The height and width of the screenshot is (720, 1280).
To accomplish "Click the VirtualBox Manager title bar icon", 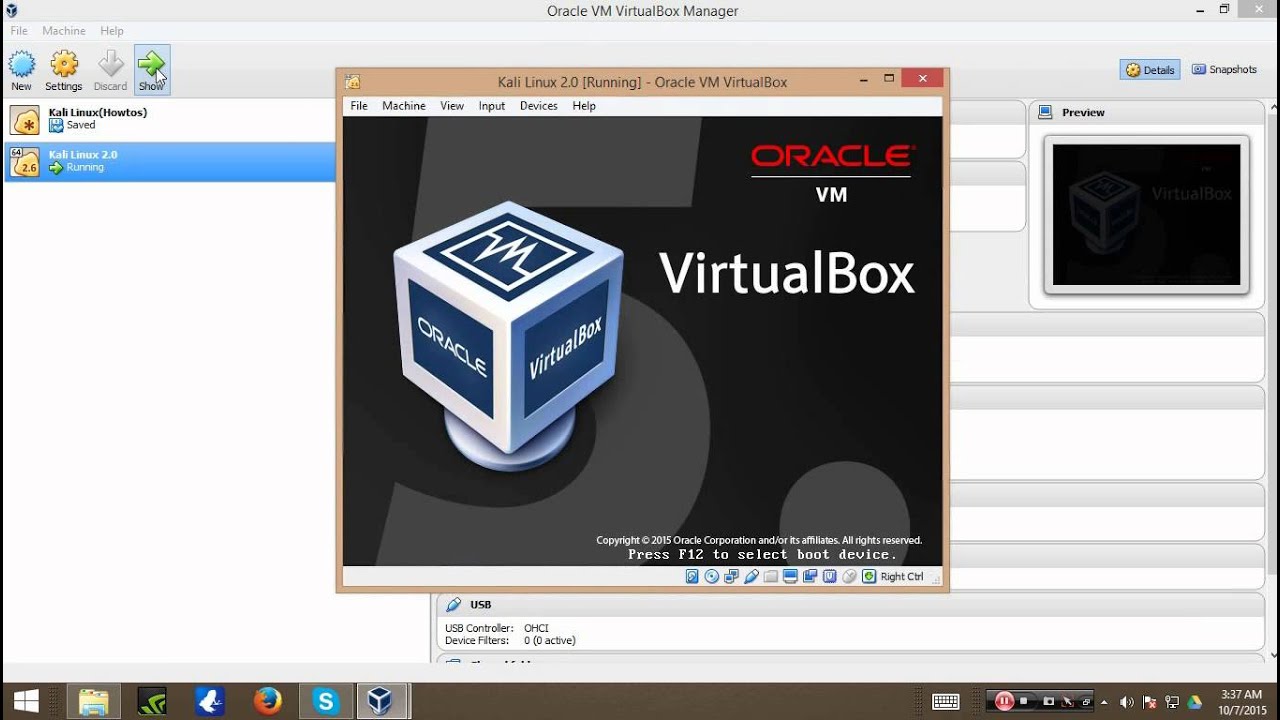I will [11, 11].
